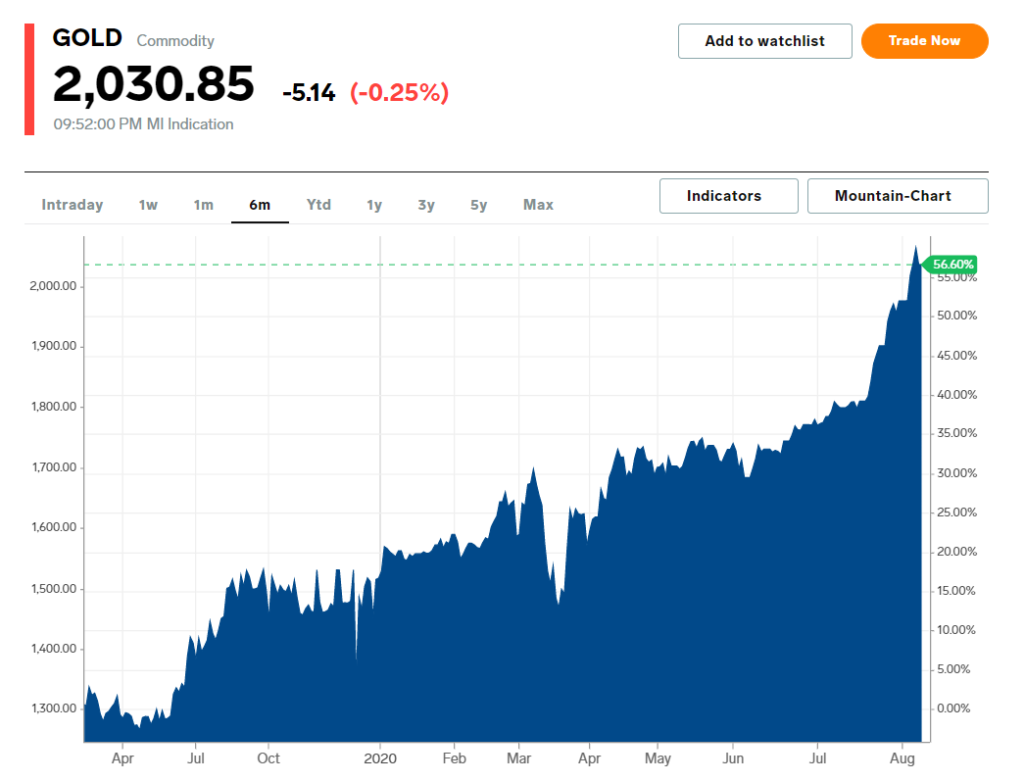
Task: Click the 35.00% percent axis label
Action: pos(957,433)
